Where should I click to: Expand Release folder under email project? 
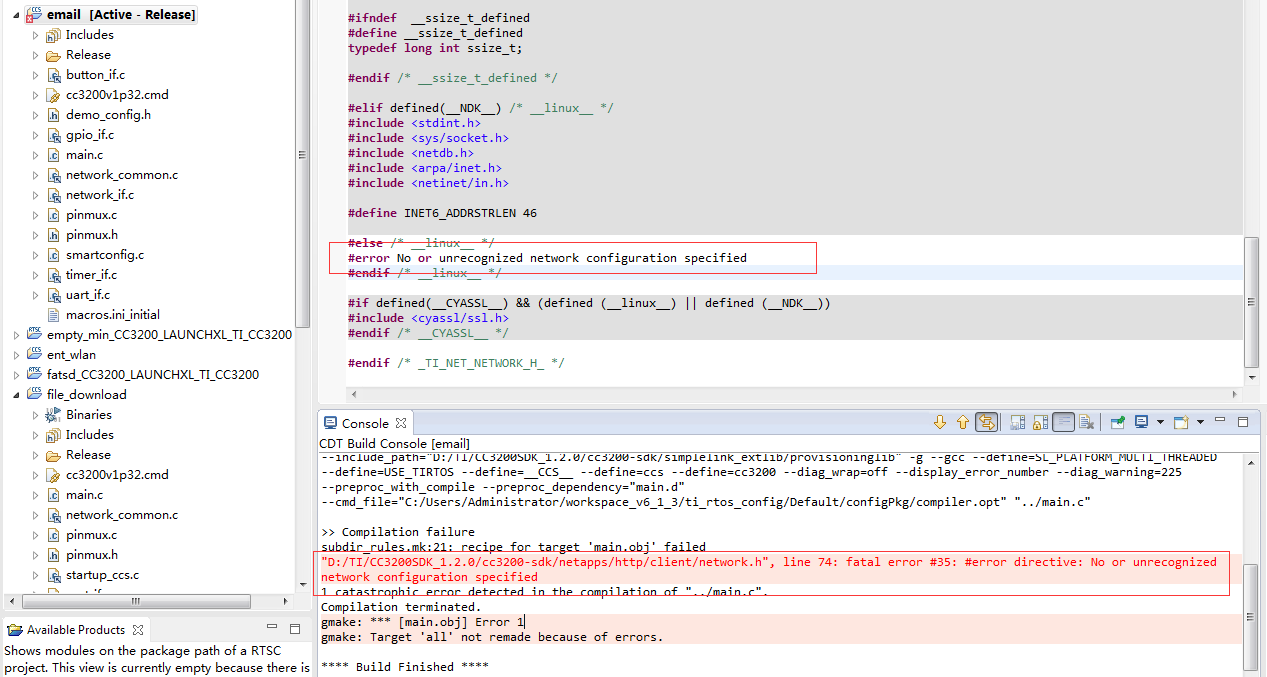[x=35, y=55]
